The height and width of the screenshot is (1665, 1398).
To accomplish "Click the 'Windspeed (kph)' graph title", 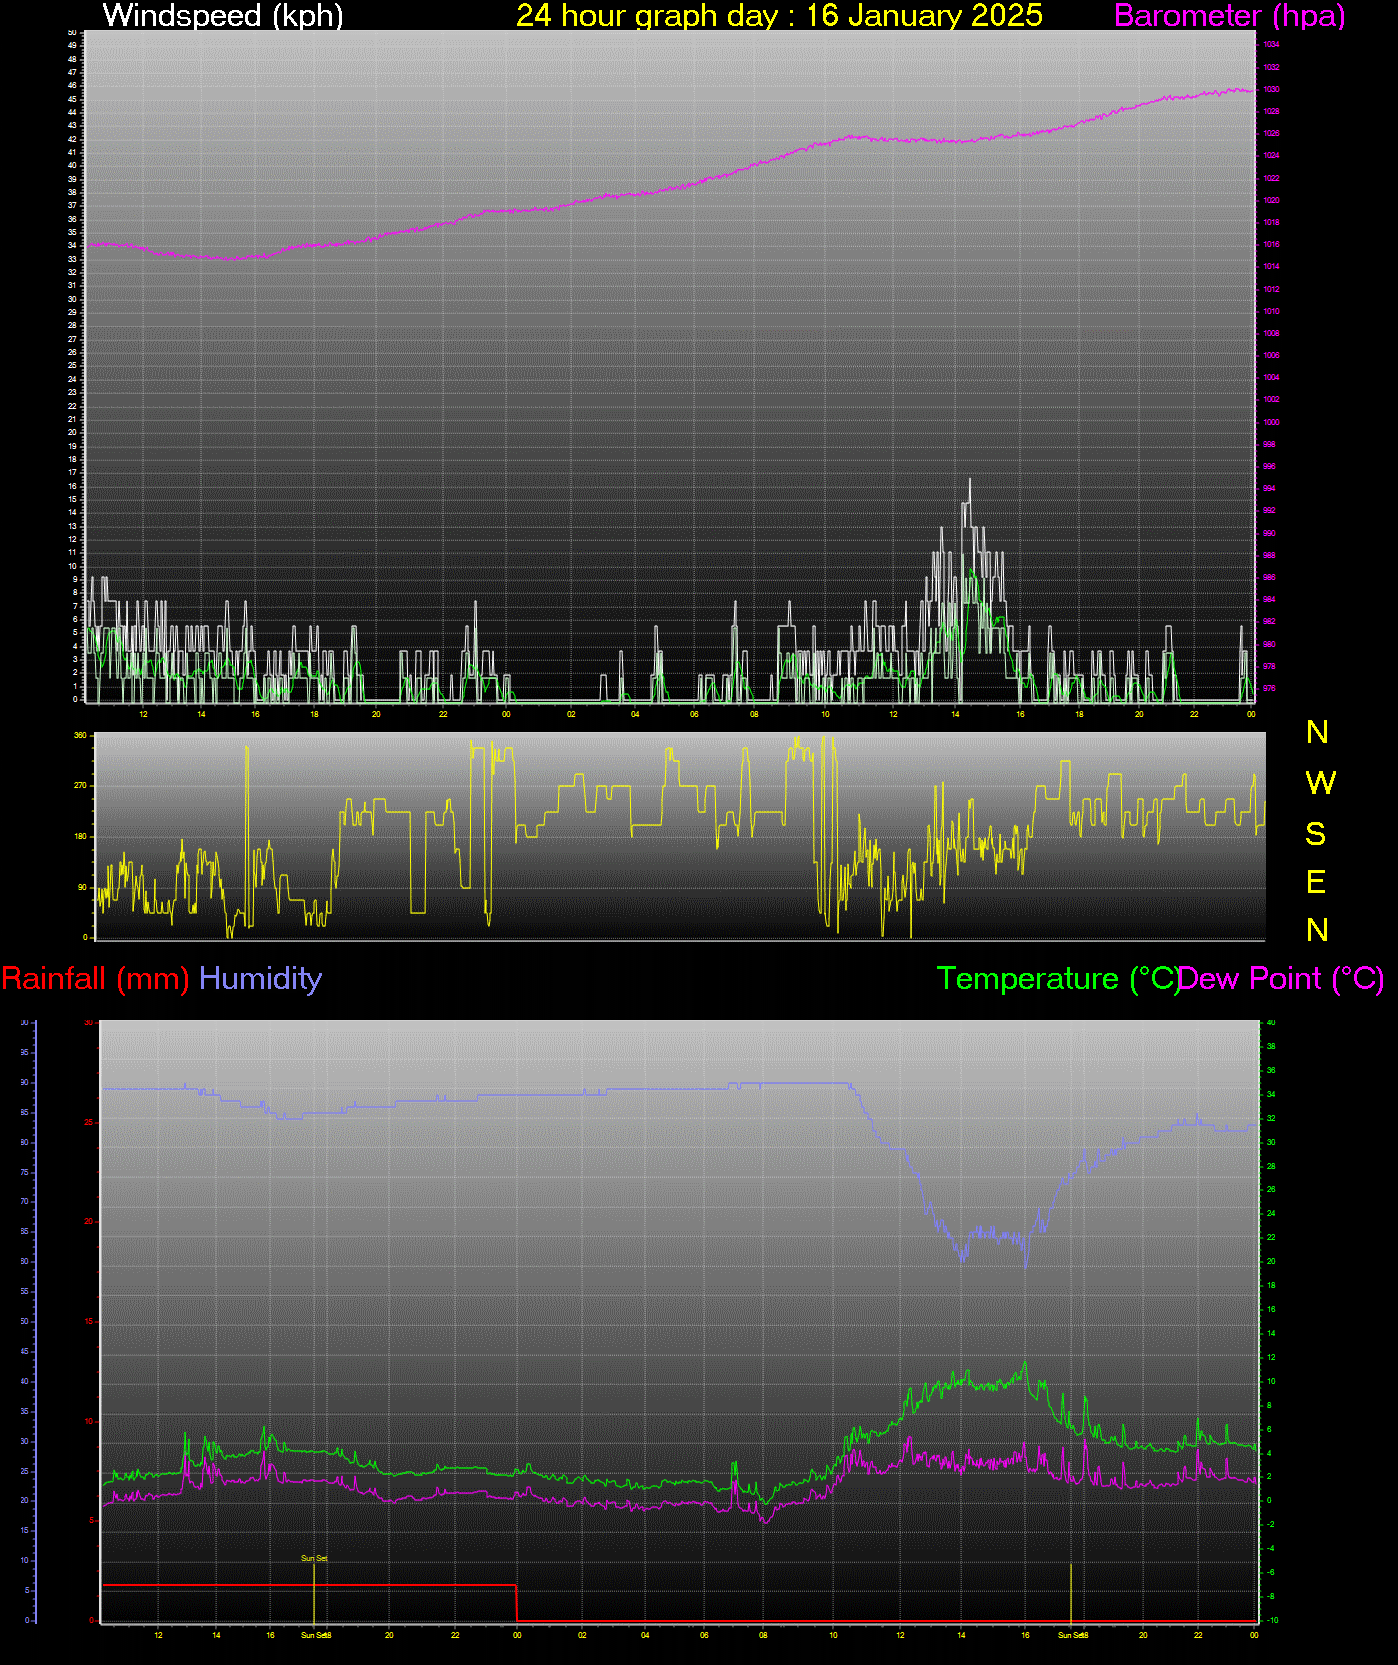I will pyautogui.click(x=223, y=15).
